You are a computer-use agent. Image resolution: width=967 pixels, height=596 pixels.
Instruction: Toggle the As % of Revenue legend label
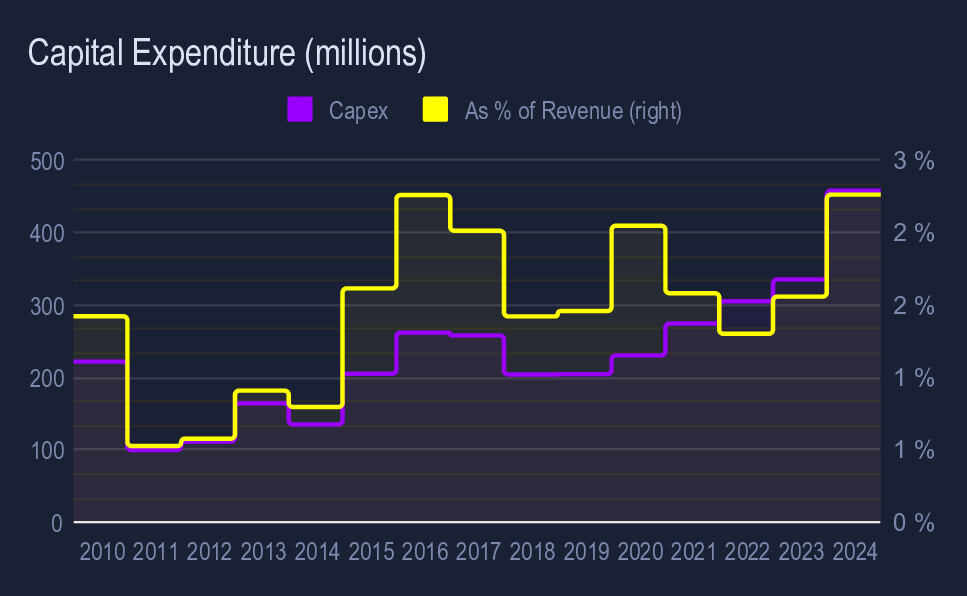[573, 111]
